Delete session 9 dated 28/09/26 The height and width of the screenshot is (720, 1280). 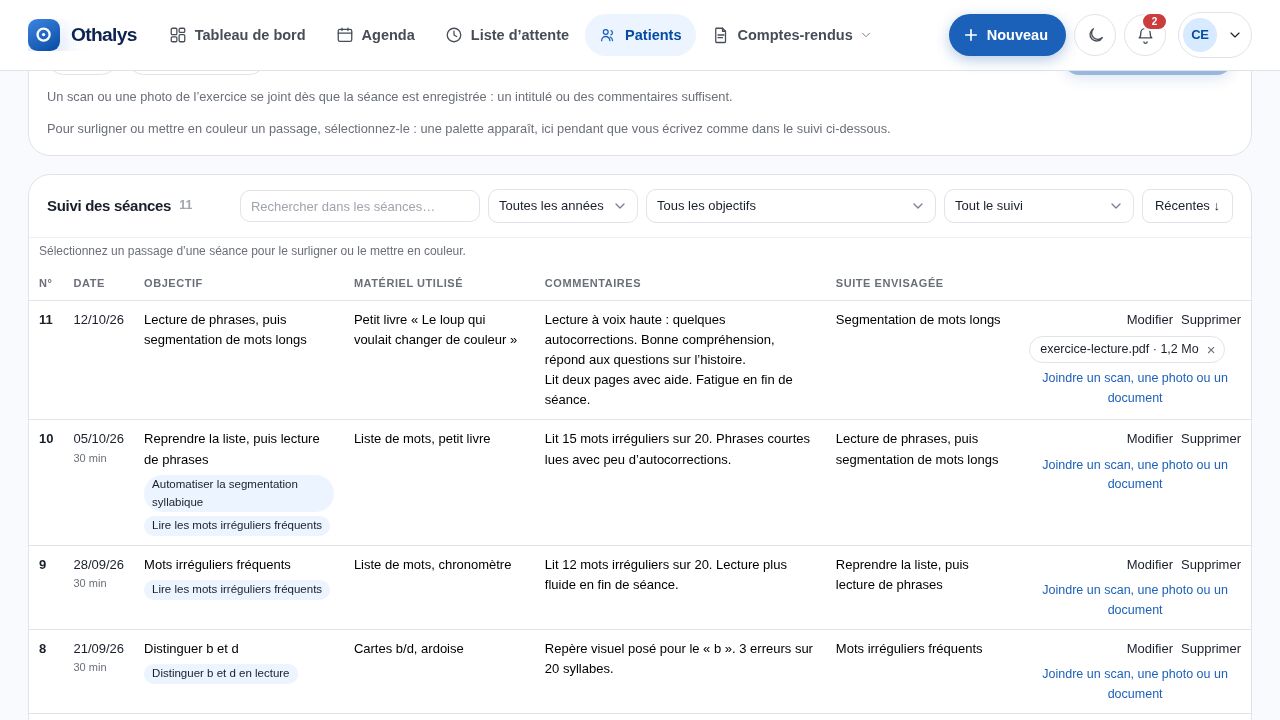(x=1211, y=565)
